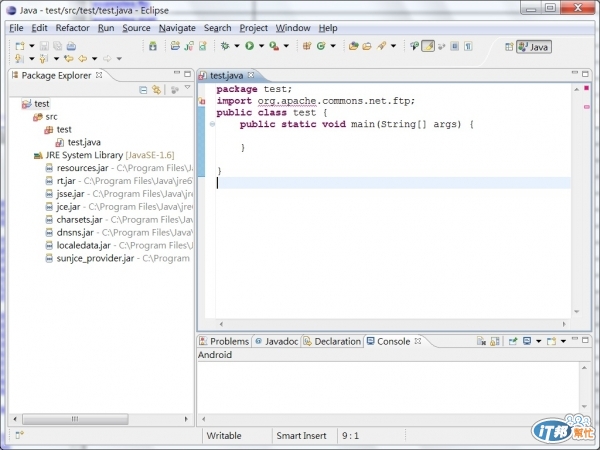Open the Window menu

pos(293,28)
